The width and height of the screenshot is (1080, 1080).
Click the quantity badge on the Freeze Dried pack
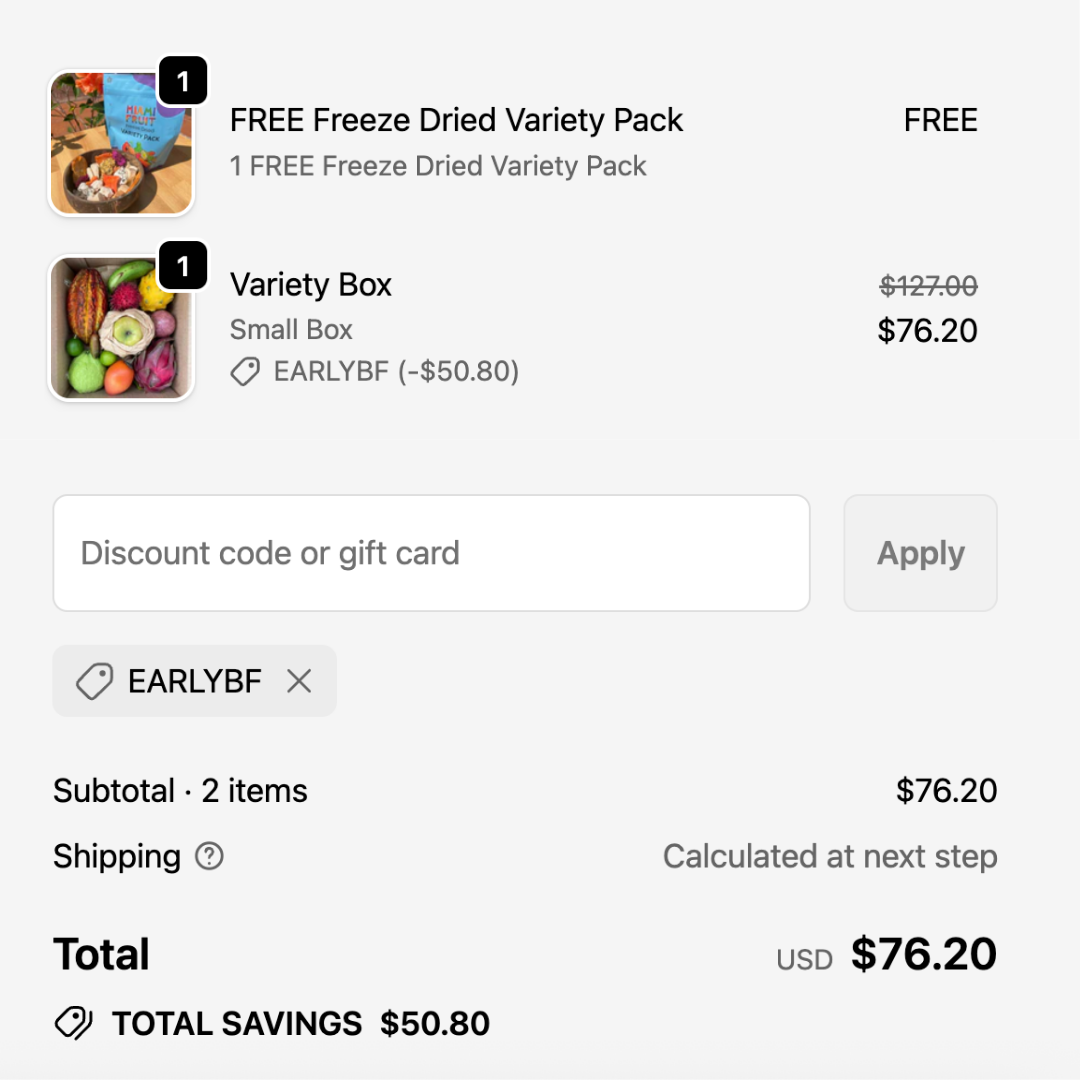[x=183, y=82]
